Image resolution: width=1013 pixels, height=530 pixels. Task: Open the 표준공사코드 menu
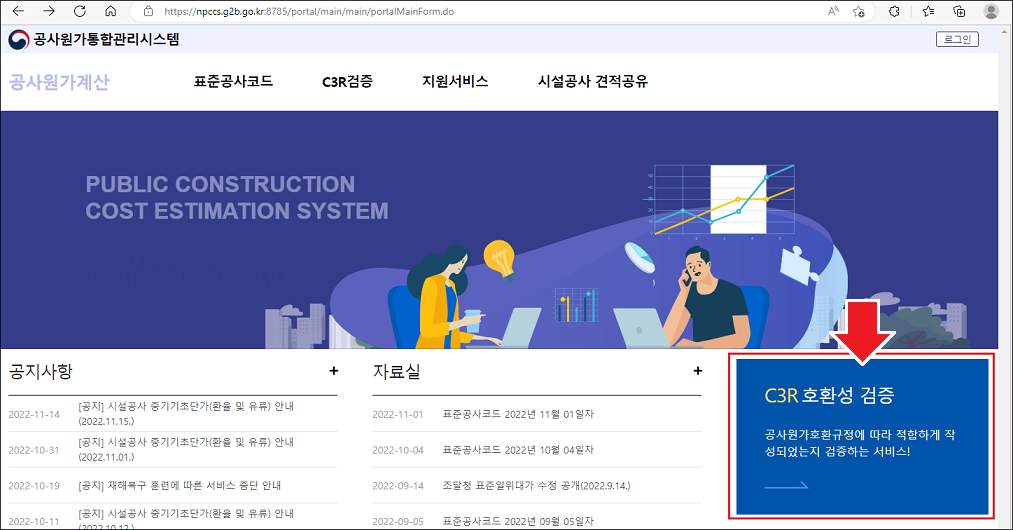[233, 81]
